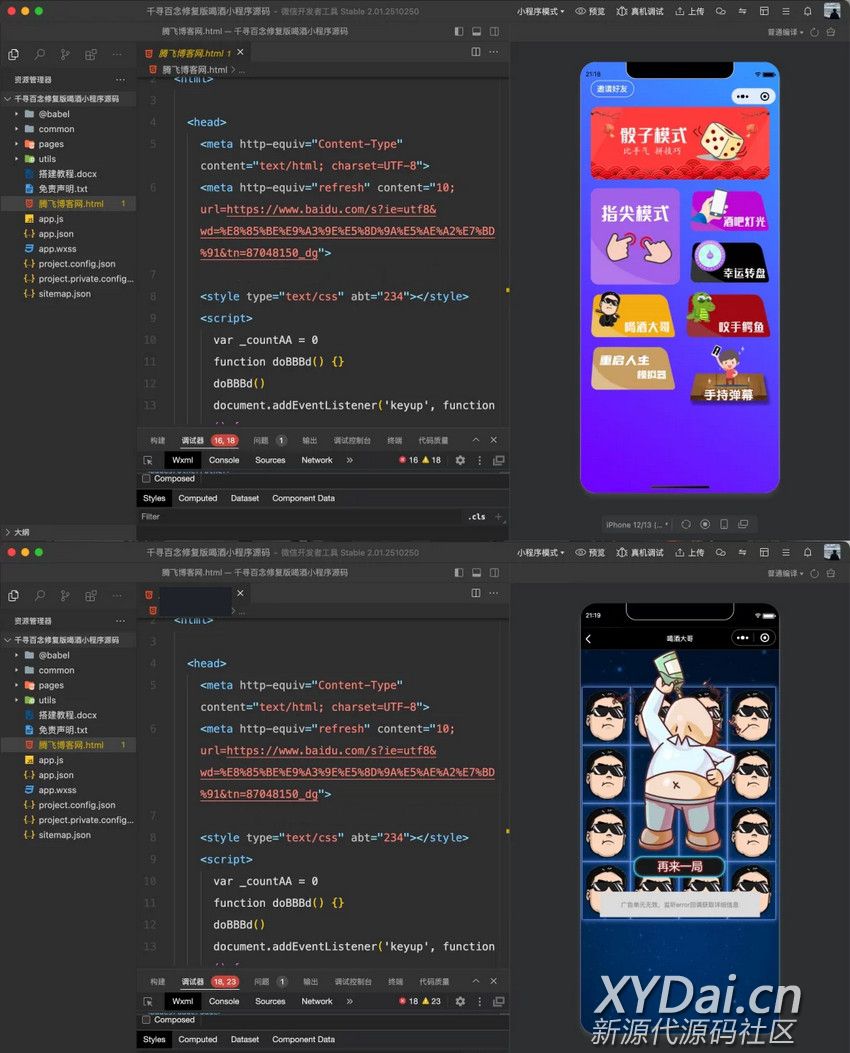
Task: Click the Filter input beside .cls
Action: click(x=300, y=517)
